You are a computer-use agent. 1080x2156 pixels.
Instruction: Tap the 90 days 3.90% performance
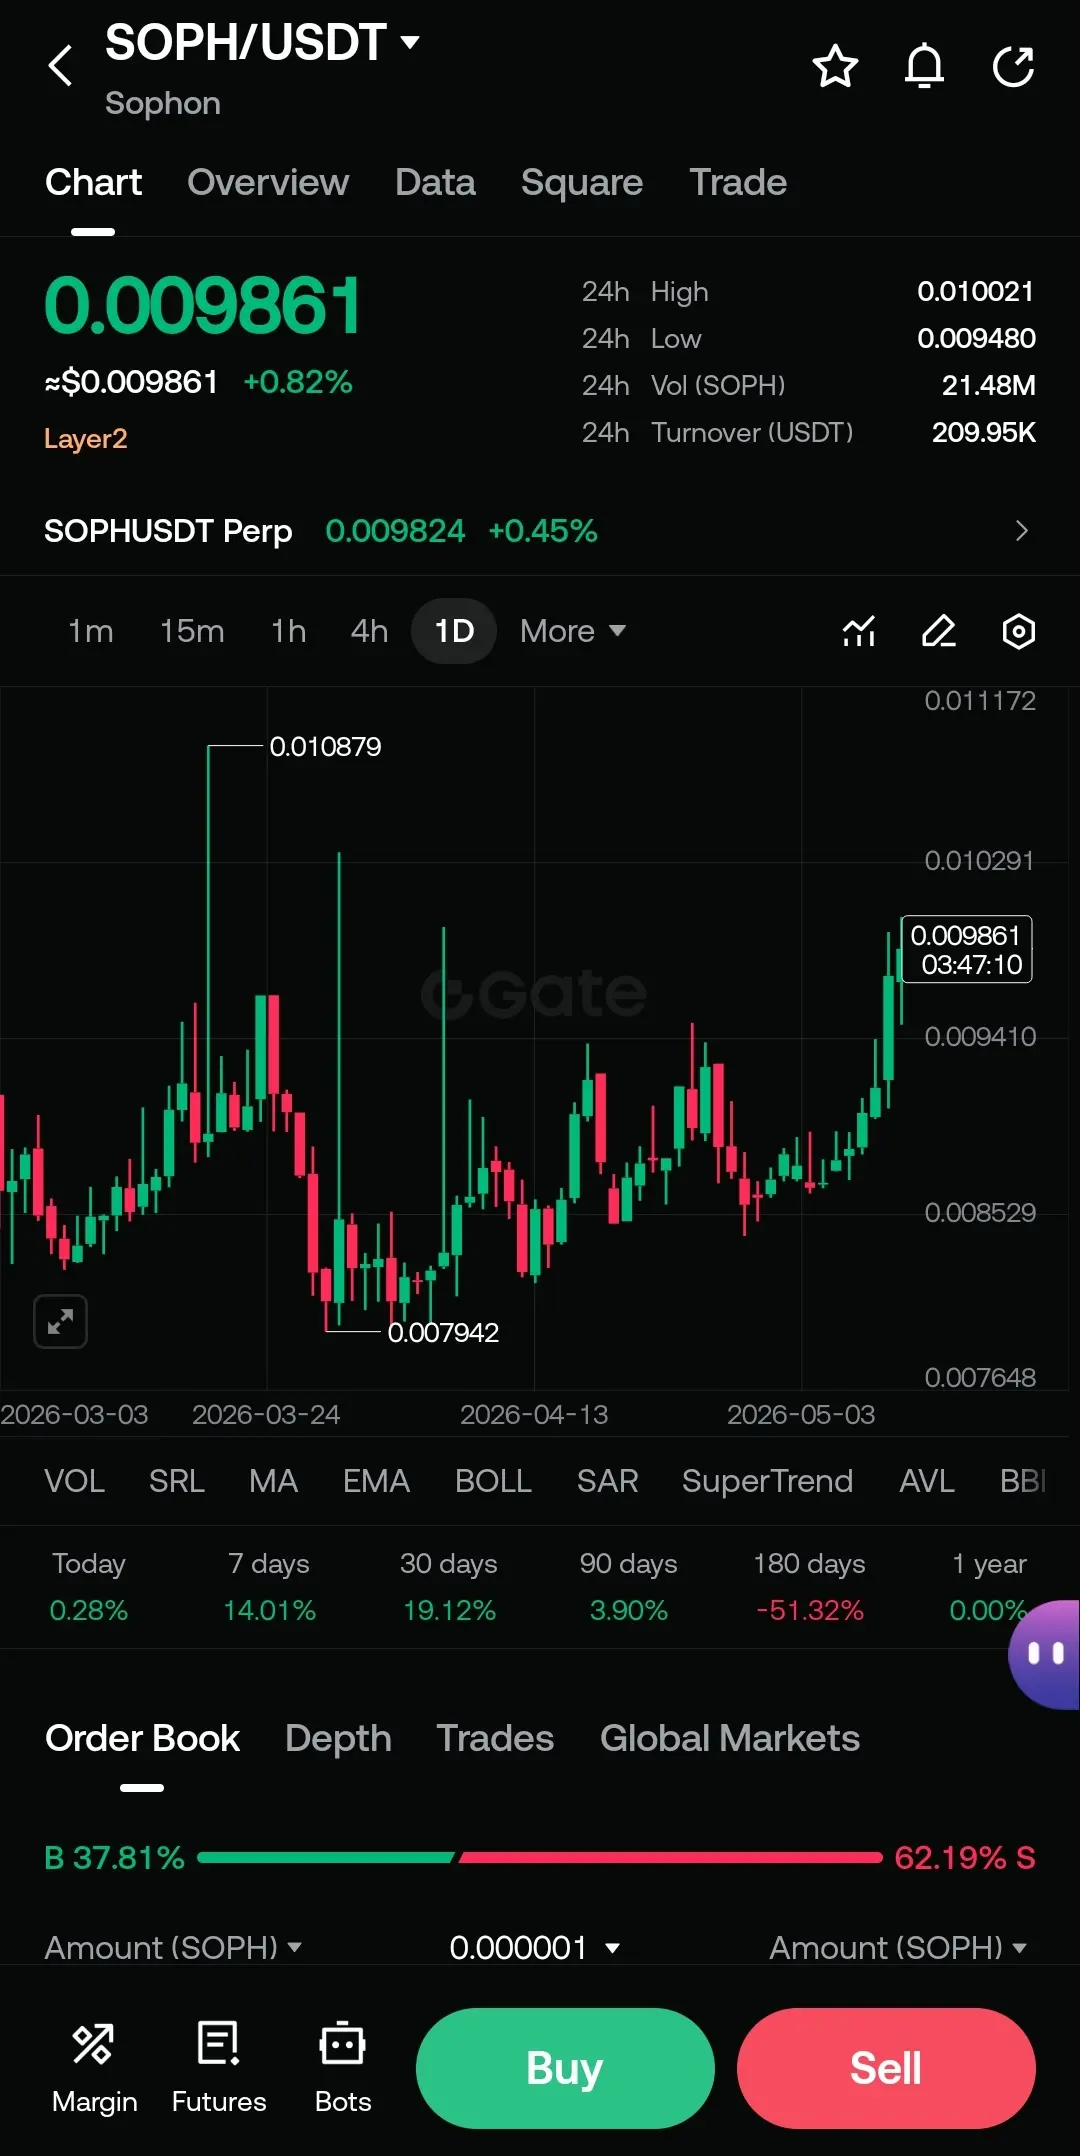click(629, 1587)
